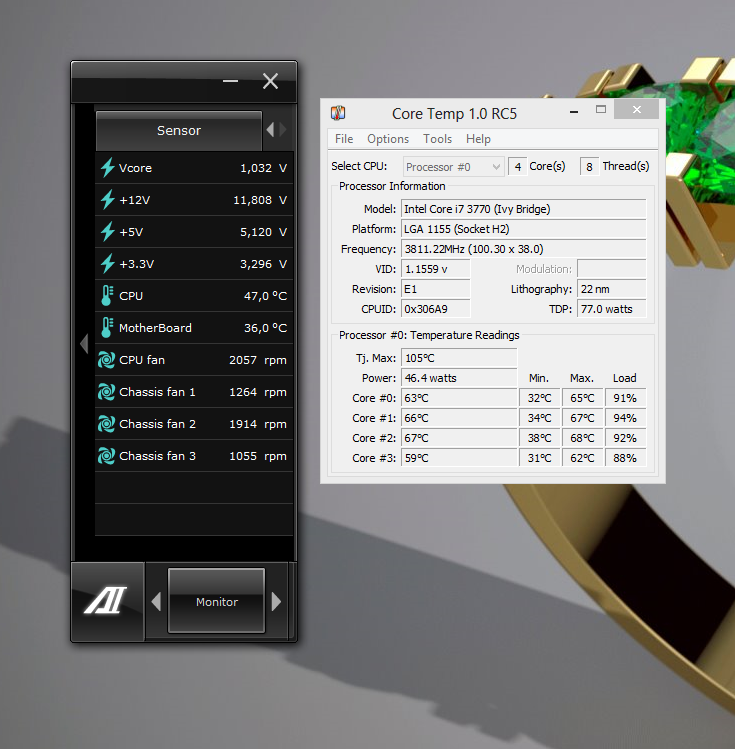
Task: Open the Help menu in Core Temp
Action: coord(478,139)
